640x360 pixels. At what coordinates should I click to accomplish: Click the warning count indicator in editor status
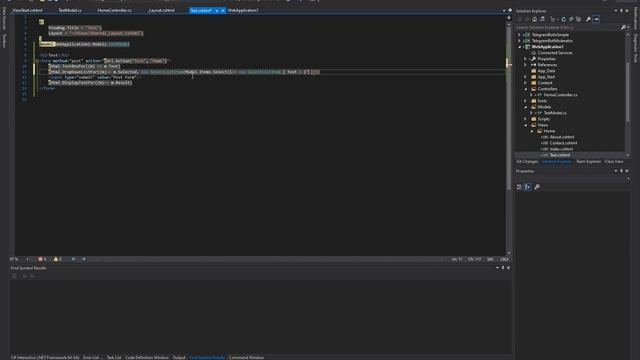[58, 259]
